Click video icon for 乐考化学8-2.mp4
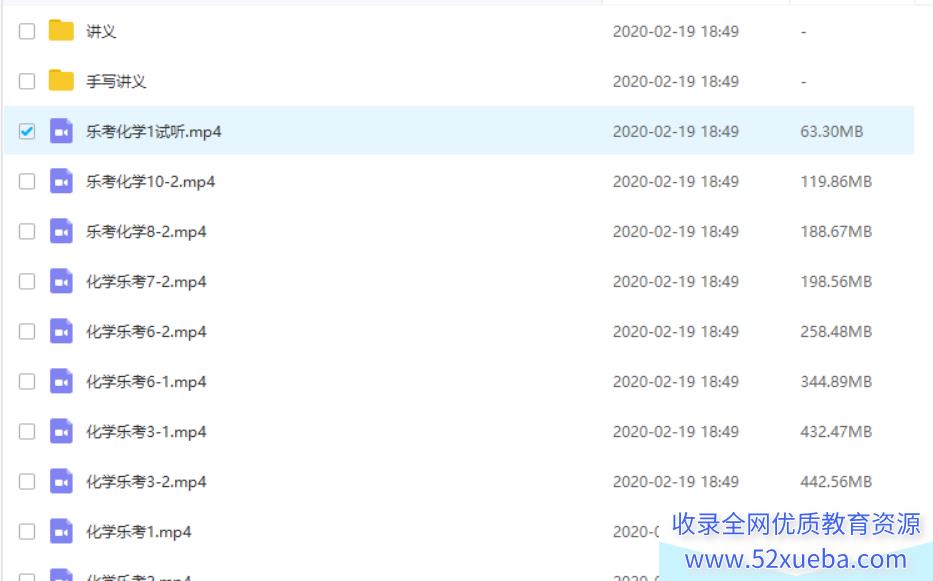Image resolution: width=933 pixels, height=581 pixels. tap(61, 231)
